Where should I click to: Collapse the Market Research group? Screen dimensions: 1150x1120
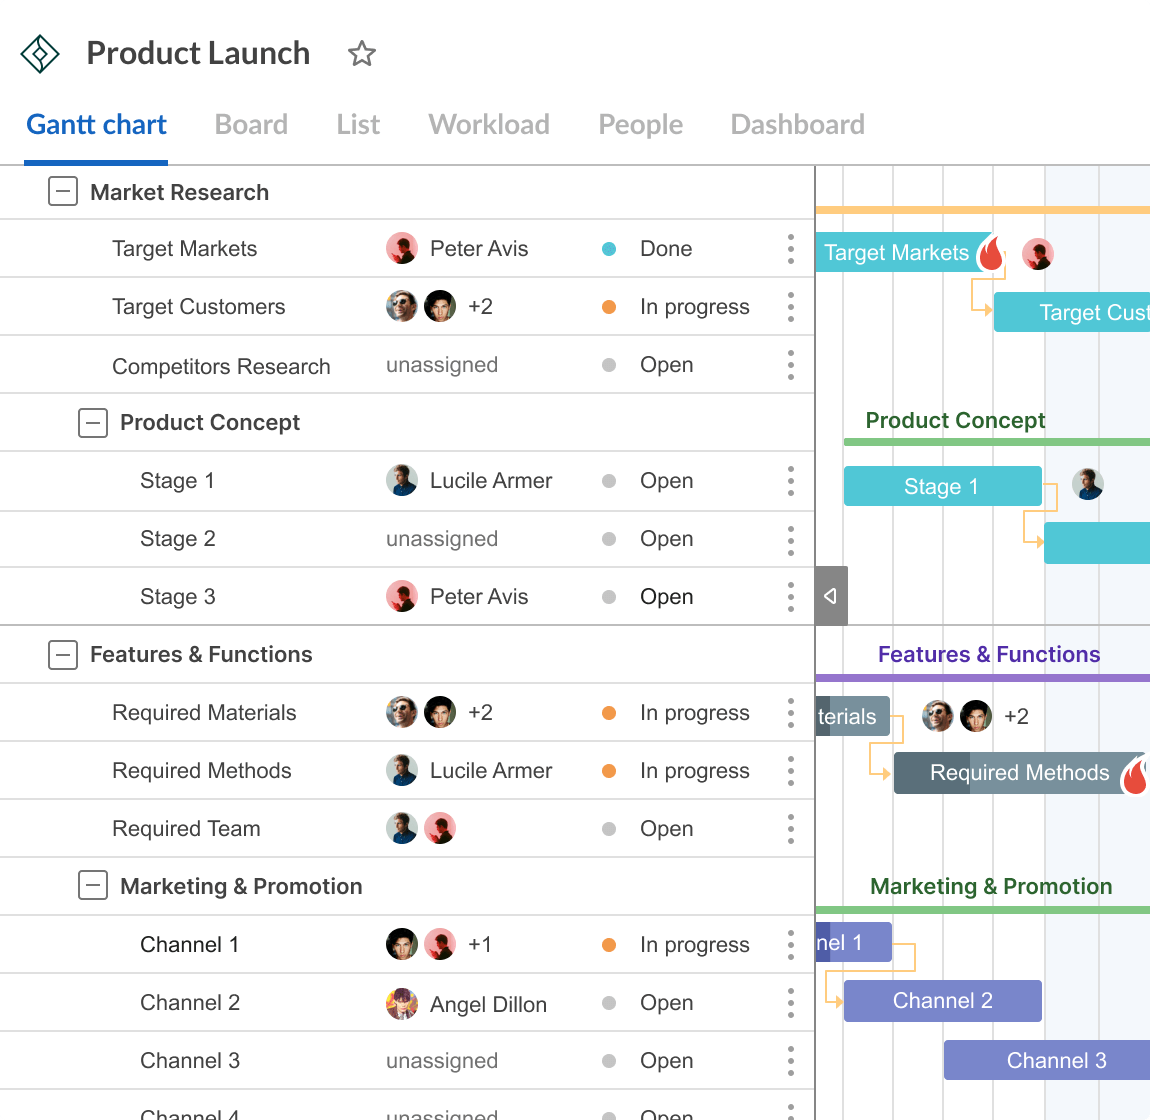tap(63, 192)
